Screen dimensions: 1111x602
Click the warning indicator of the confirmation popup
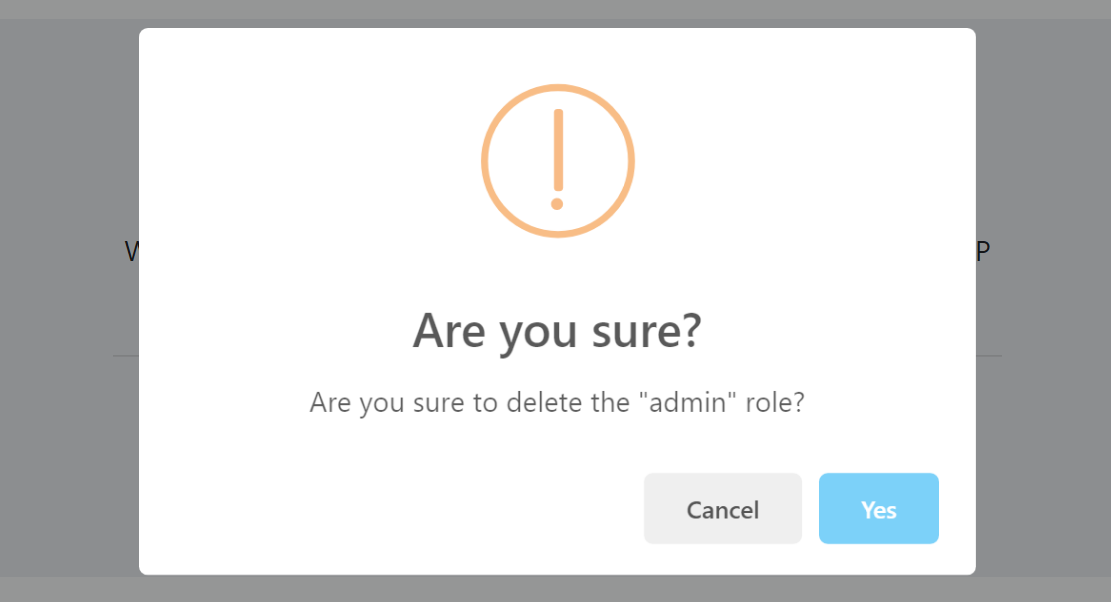(x=558, y=160)
